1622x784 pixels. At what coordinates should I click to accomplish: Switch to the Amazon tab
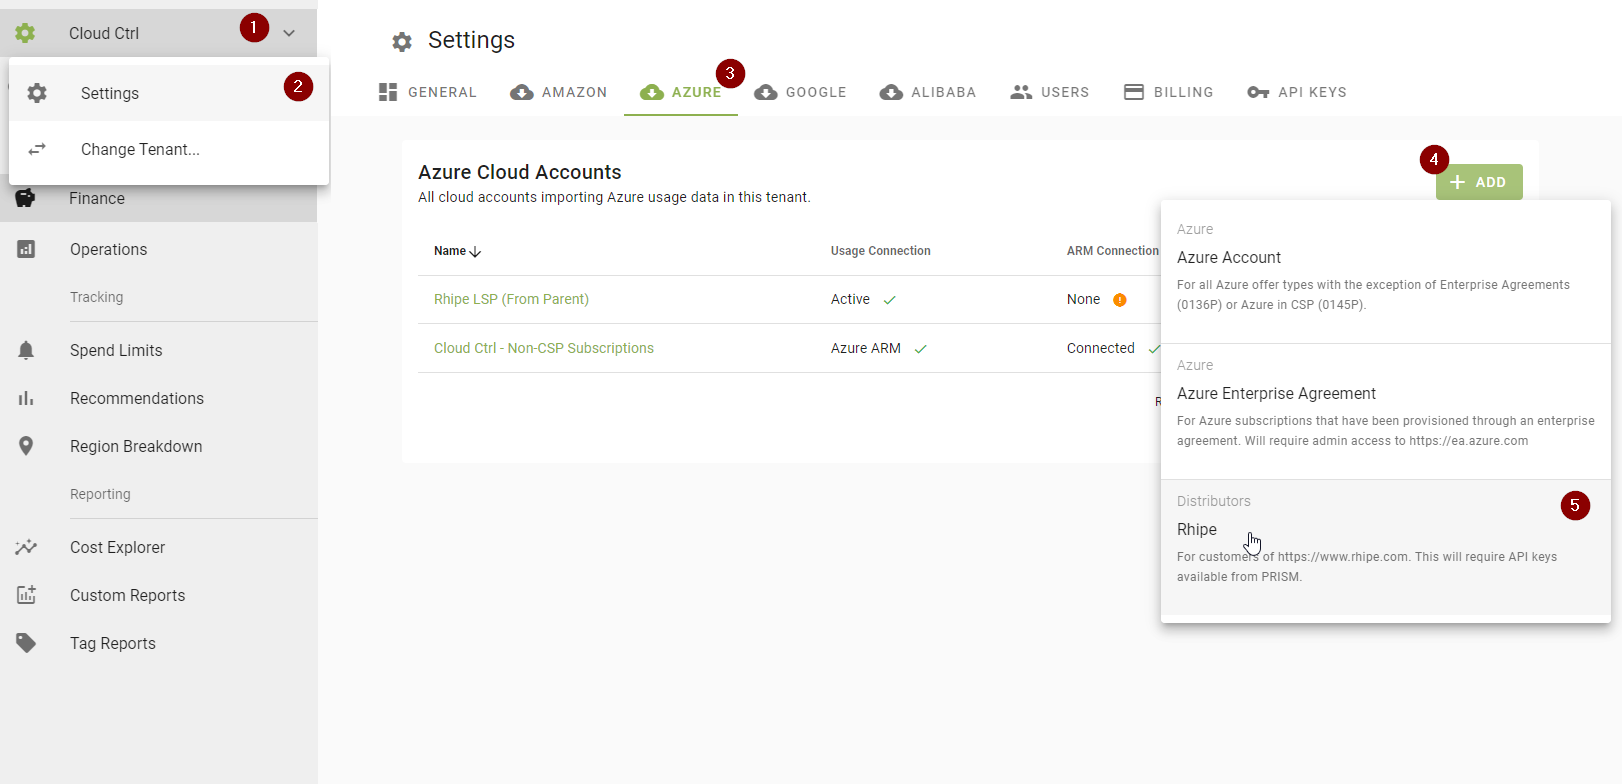[x=559, y=92]
